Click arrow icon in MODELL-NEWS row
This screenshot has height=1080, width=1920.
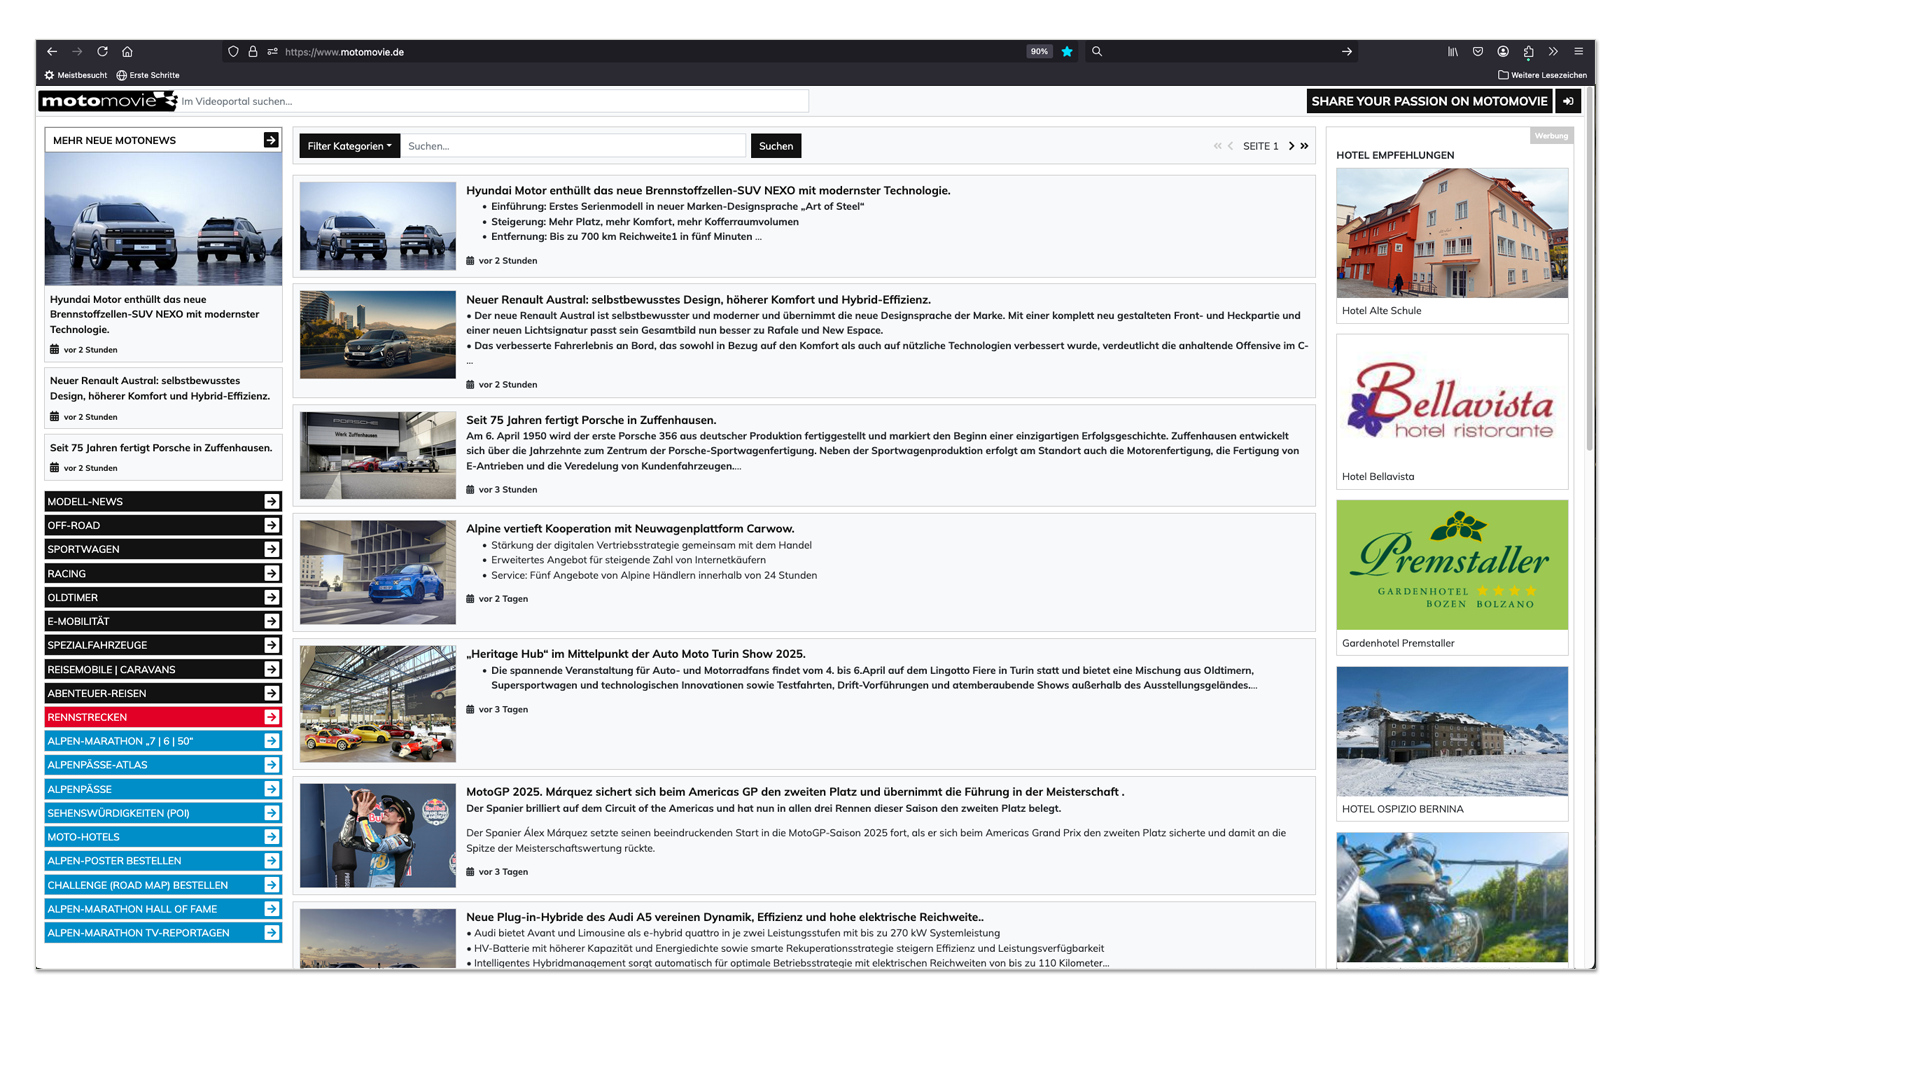point(271,501)
